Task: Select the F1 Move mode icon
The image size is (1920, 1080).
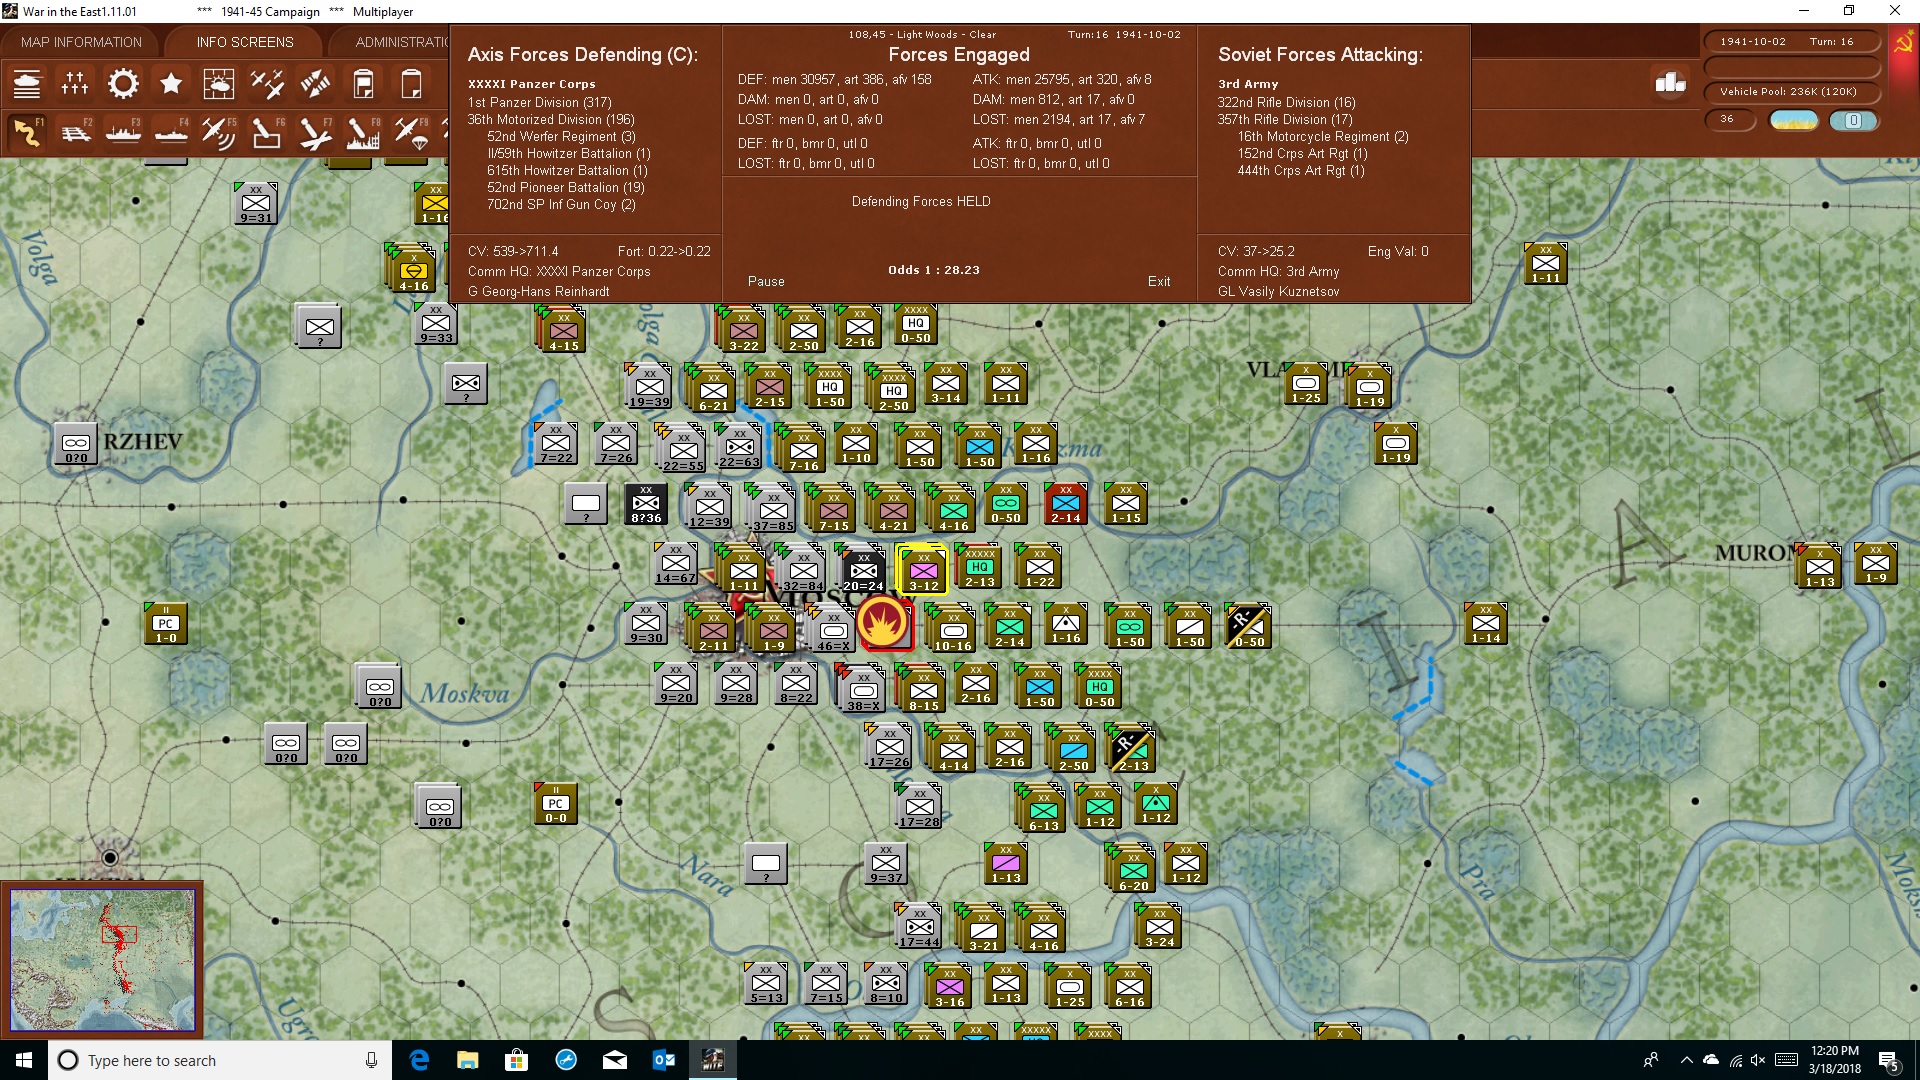Action: pyautogui.click(x=27, y=133)
